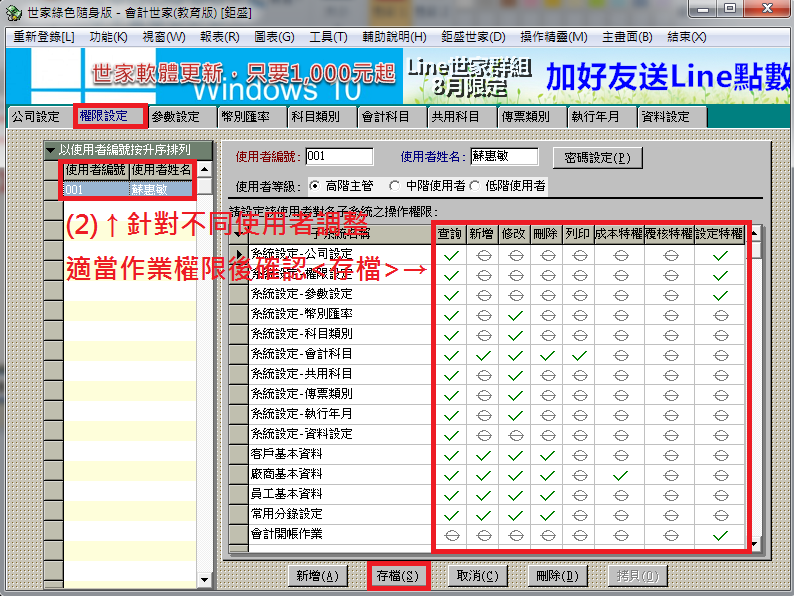The height and width of the screenshot is (596, 794).
Task: Toggle 列印 permission for 系統設定-會計科目
Action: click(578, 355)
